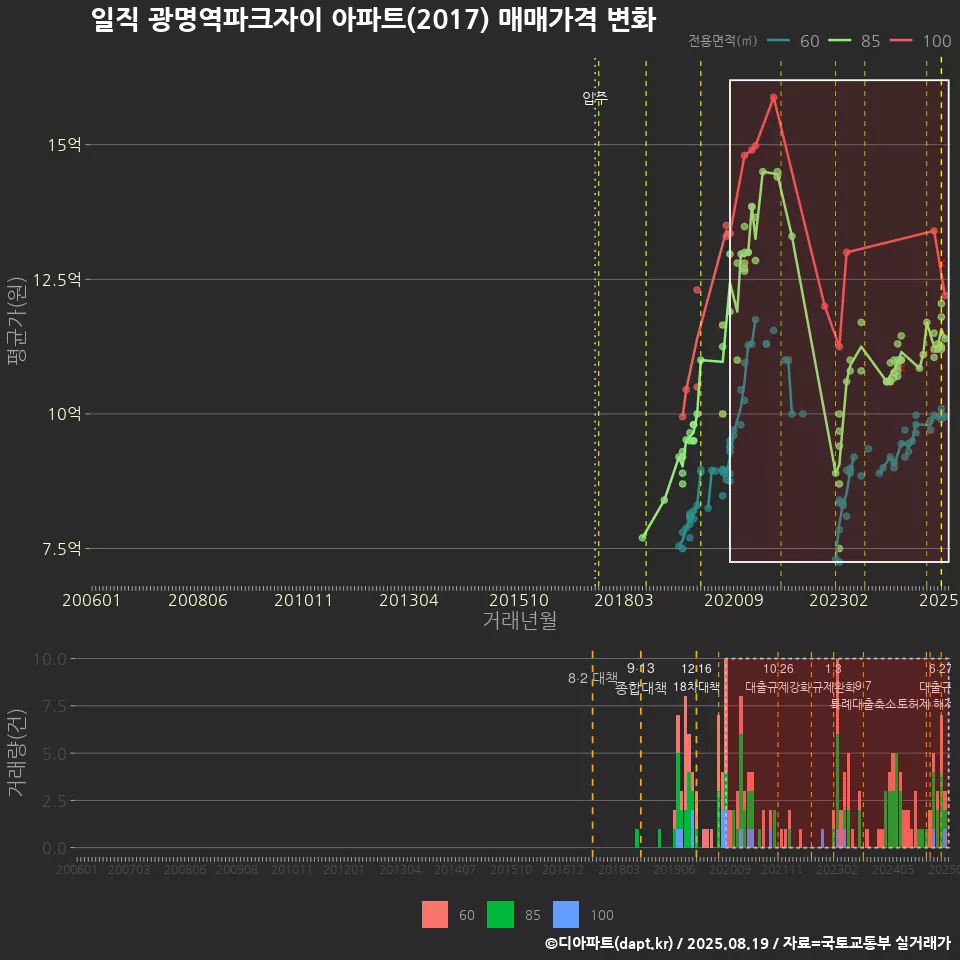Click the teal 60㎡ line legend marker
This screenshot has width=960, height=960.
[x=778, y=41]
